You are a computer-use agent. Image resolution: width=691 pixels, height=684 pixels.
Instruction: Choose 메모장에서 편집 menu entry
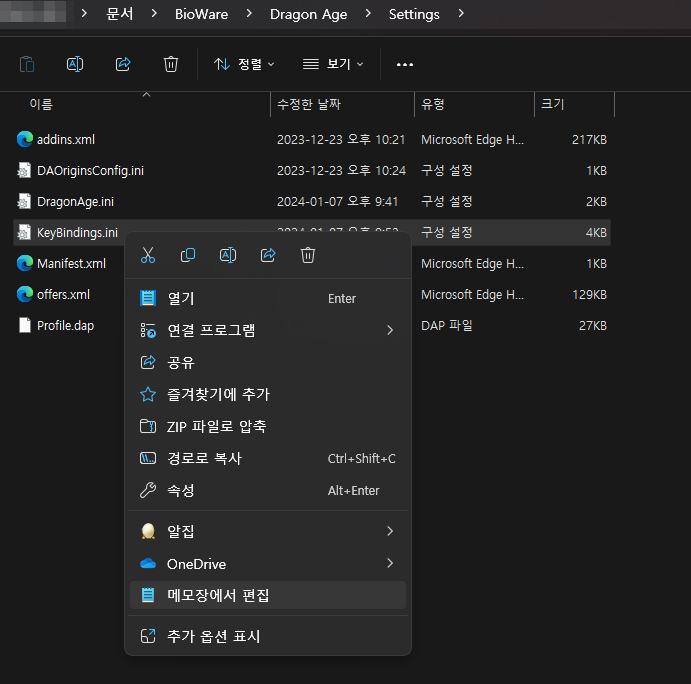tap(268, 595)
